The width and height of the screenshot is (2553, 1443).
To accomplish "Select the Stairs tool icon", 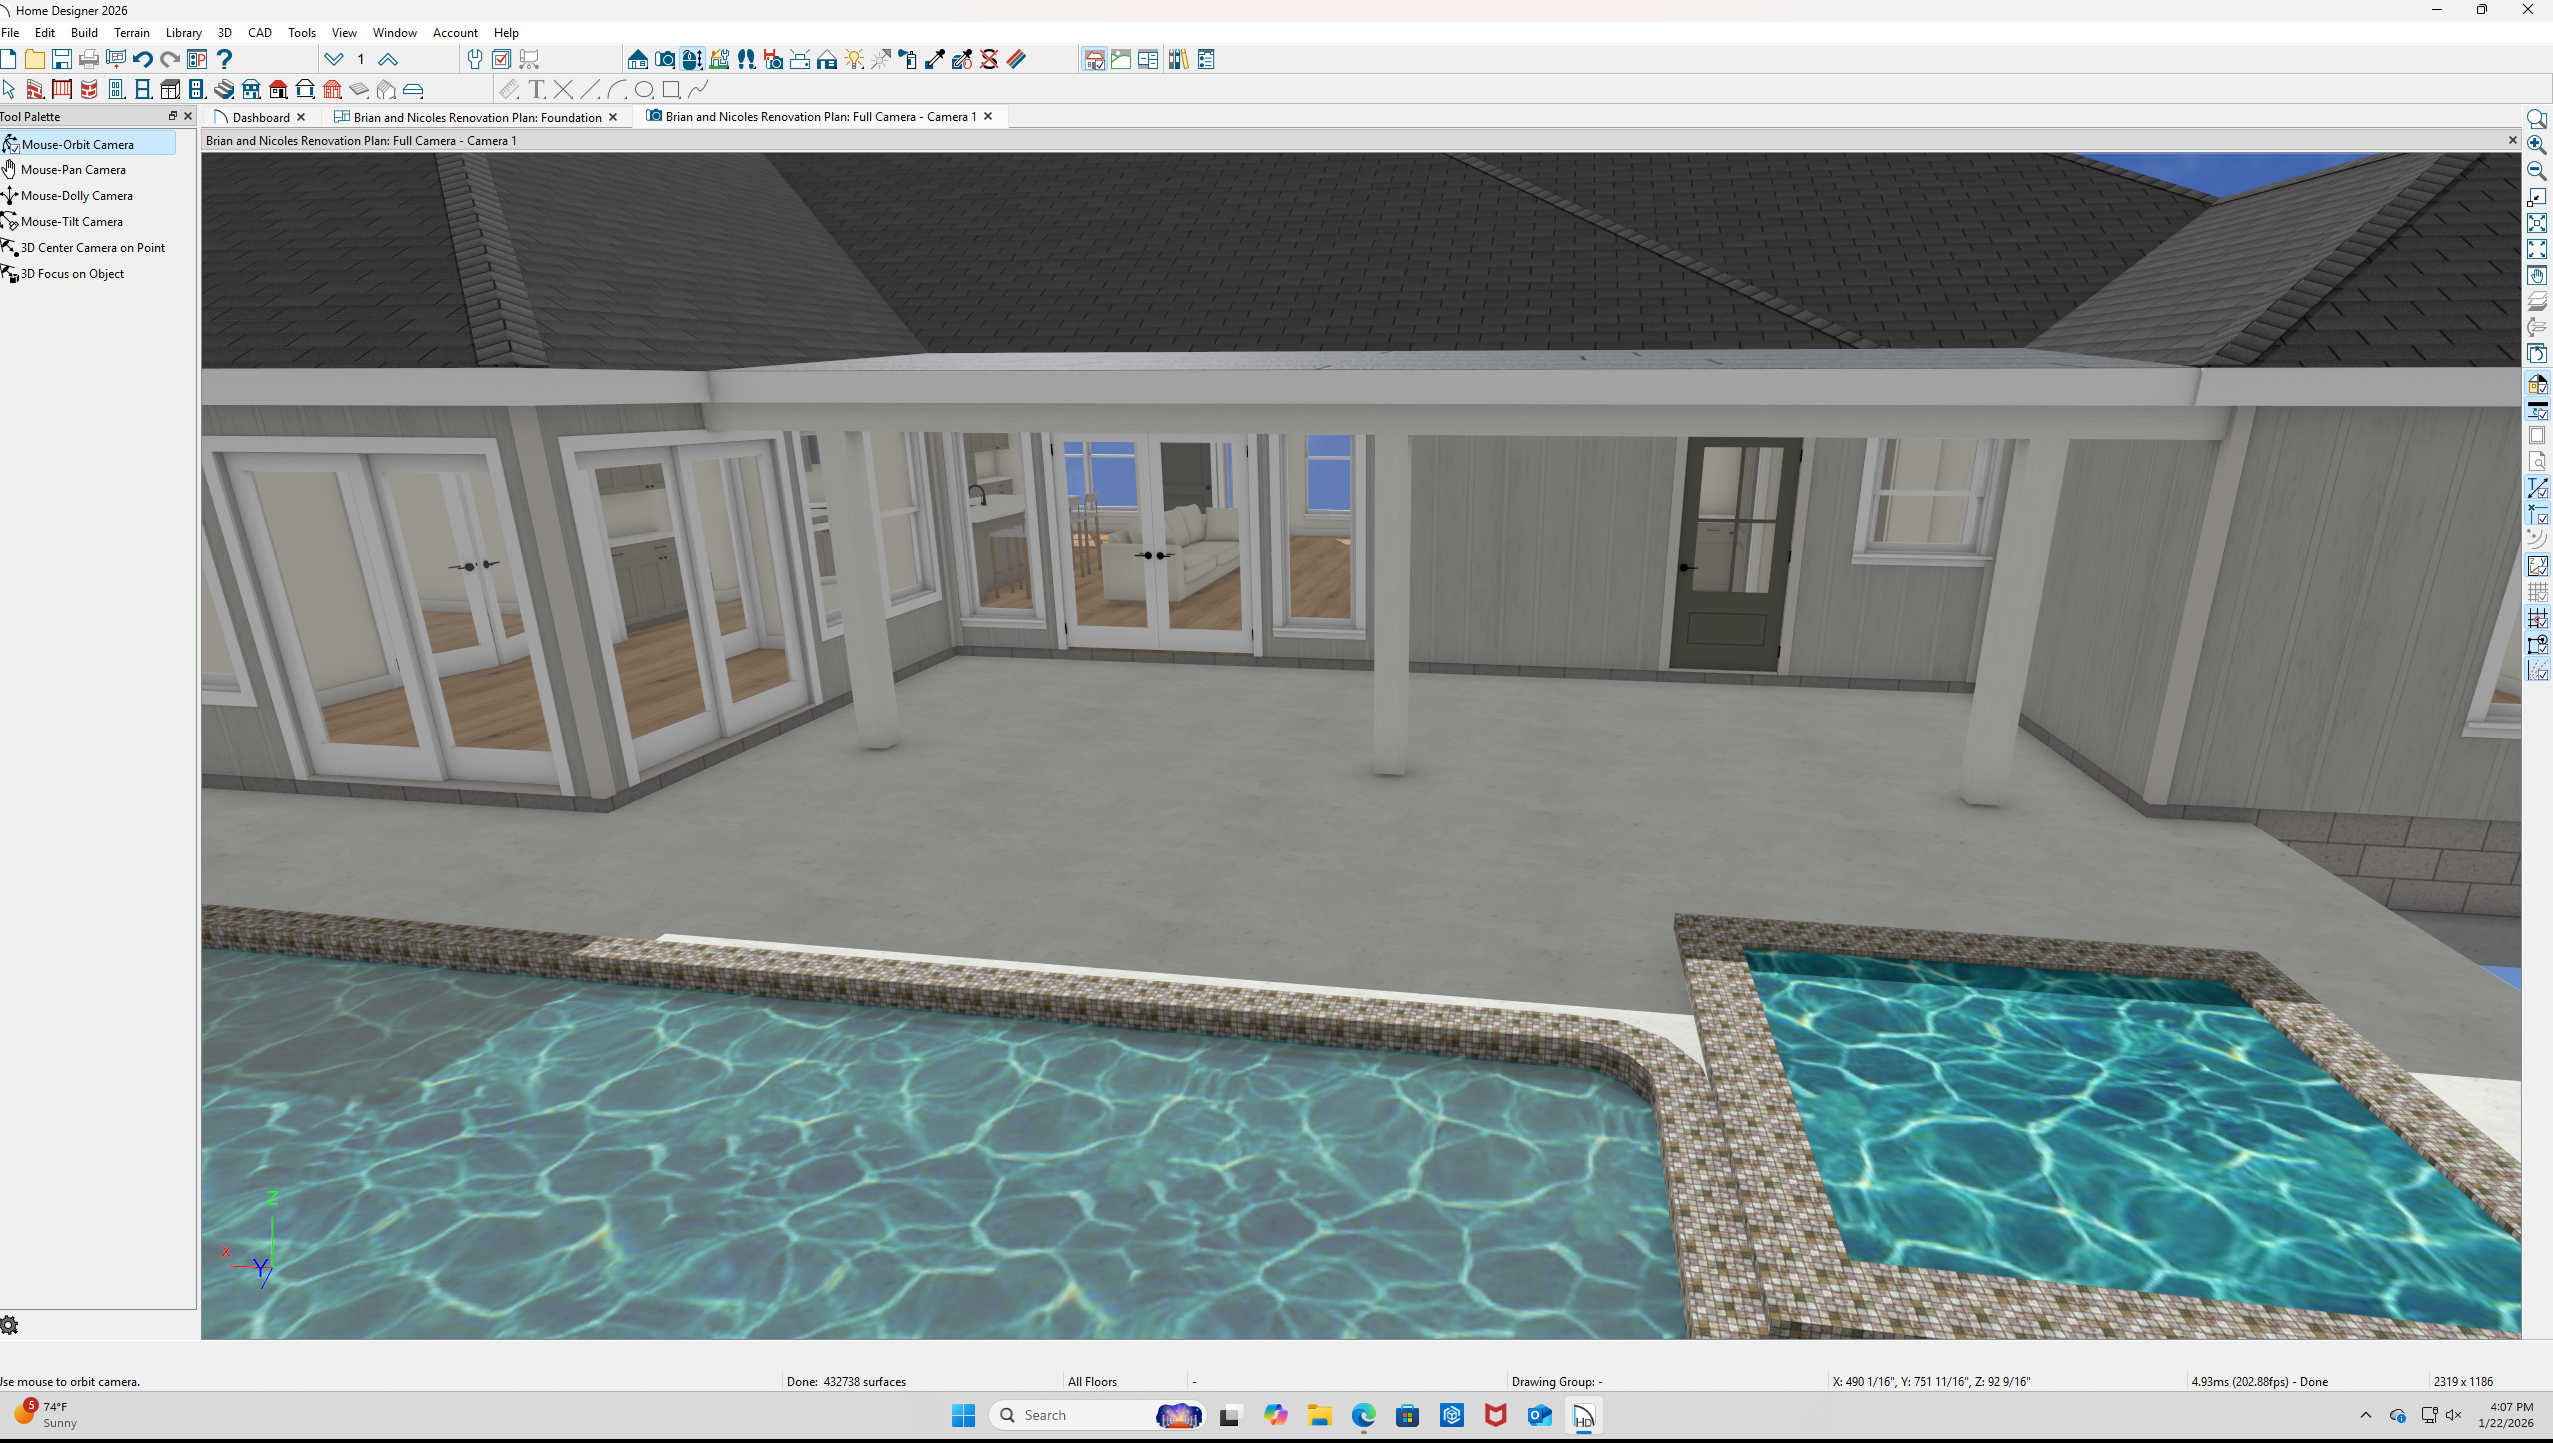I will (224, 90).
